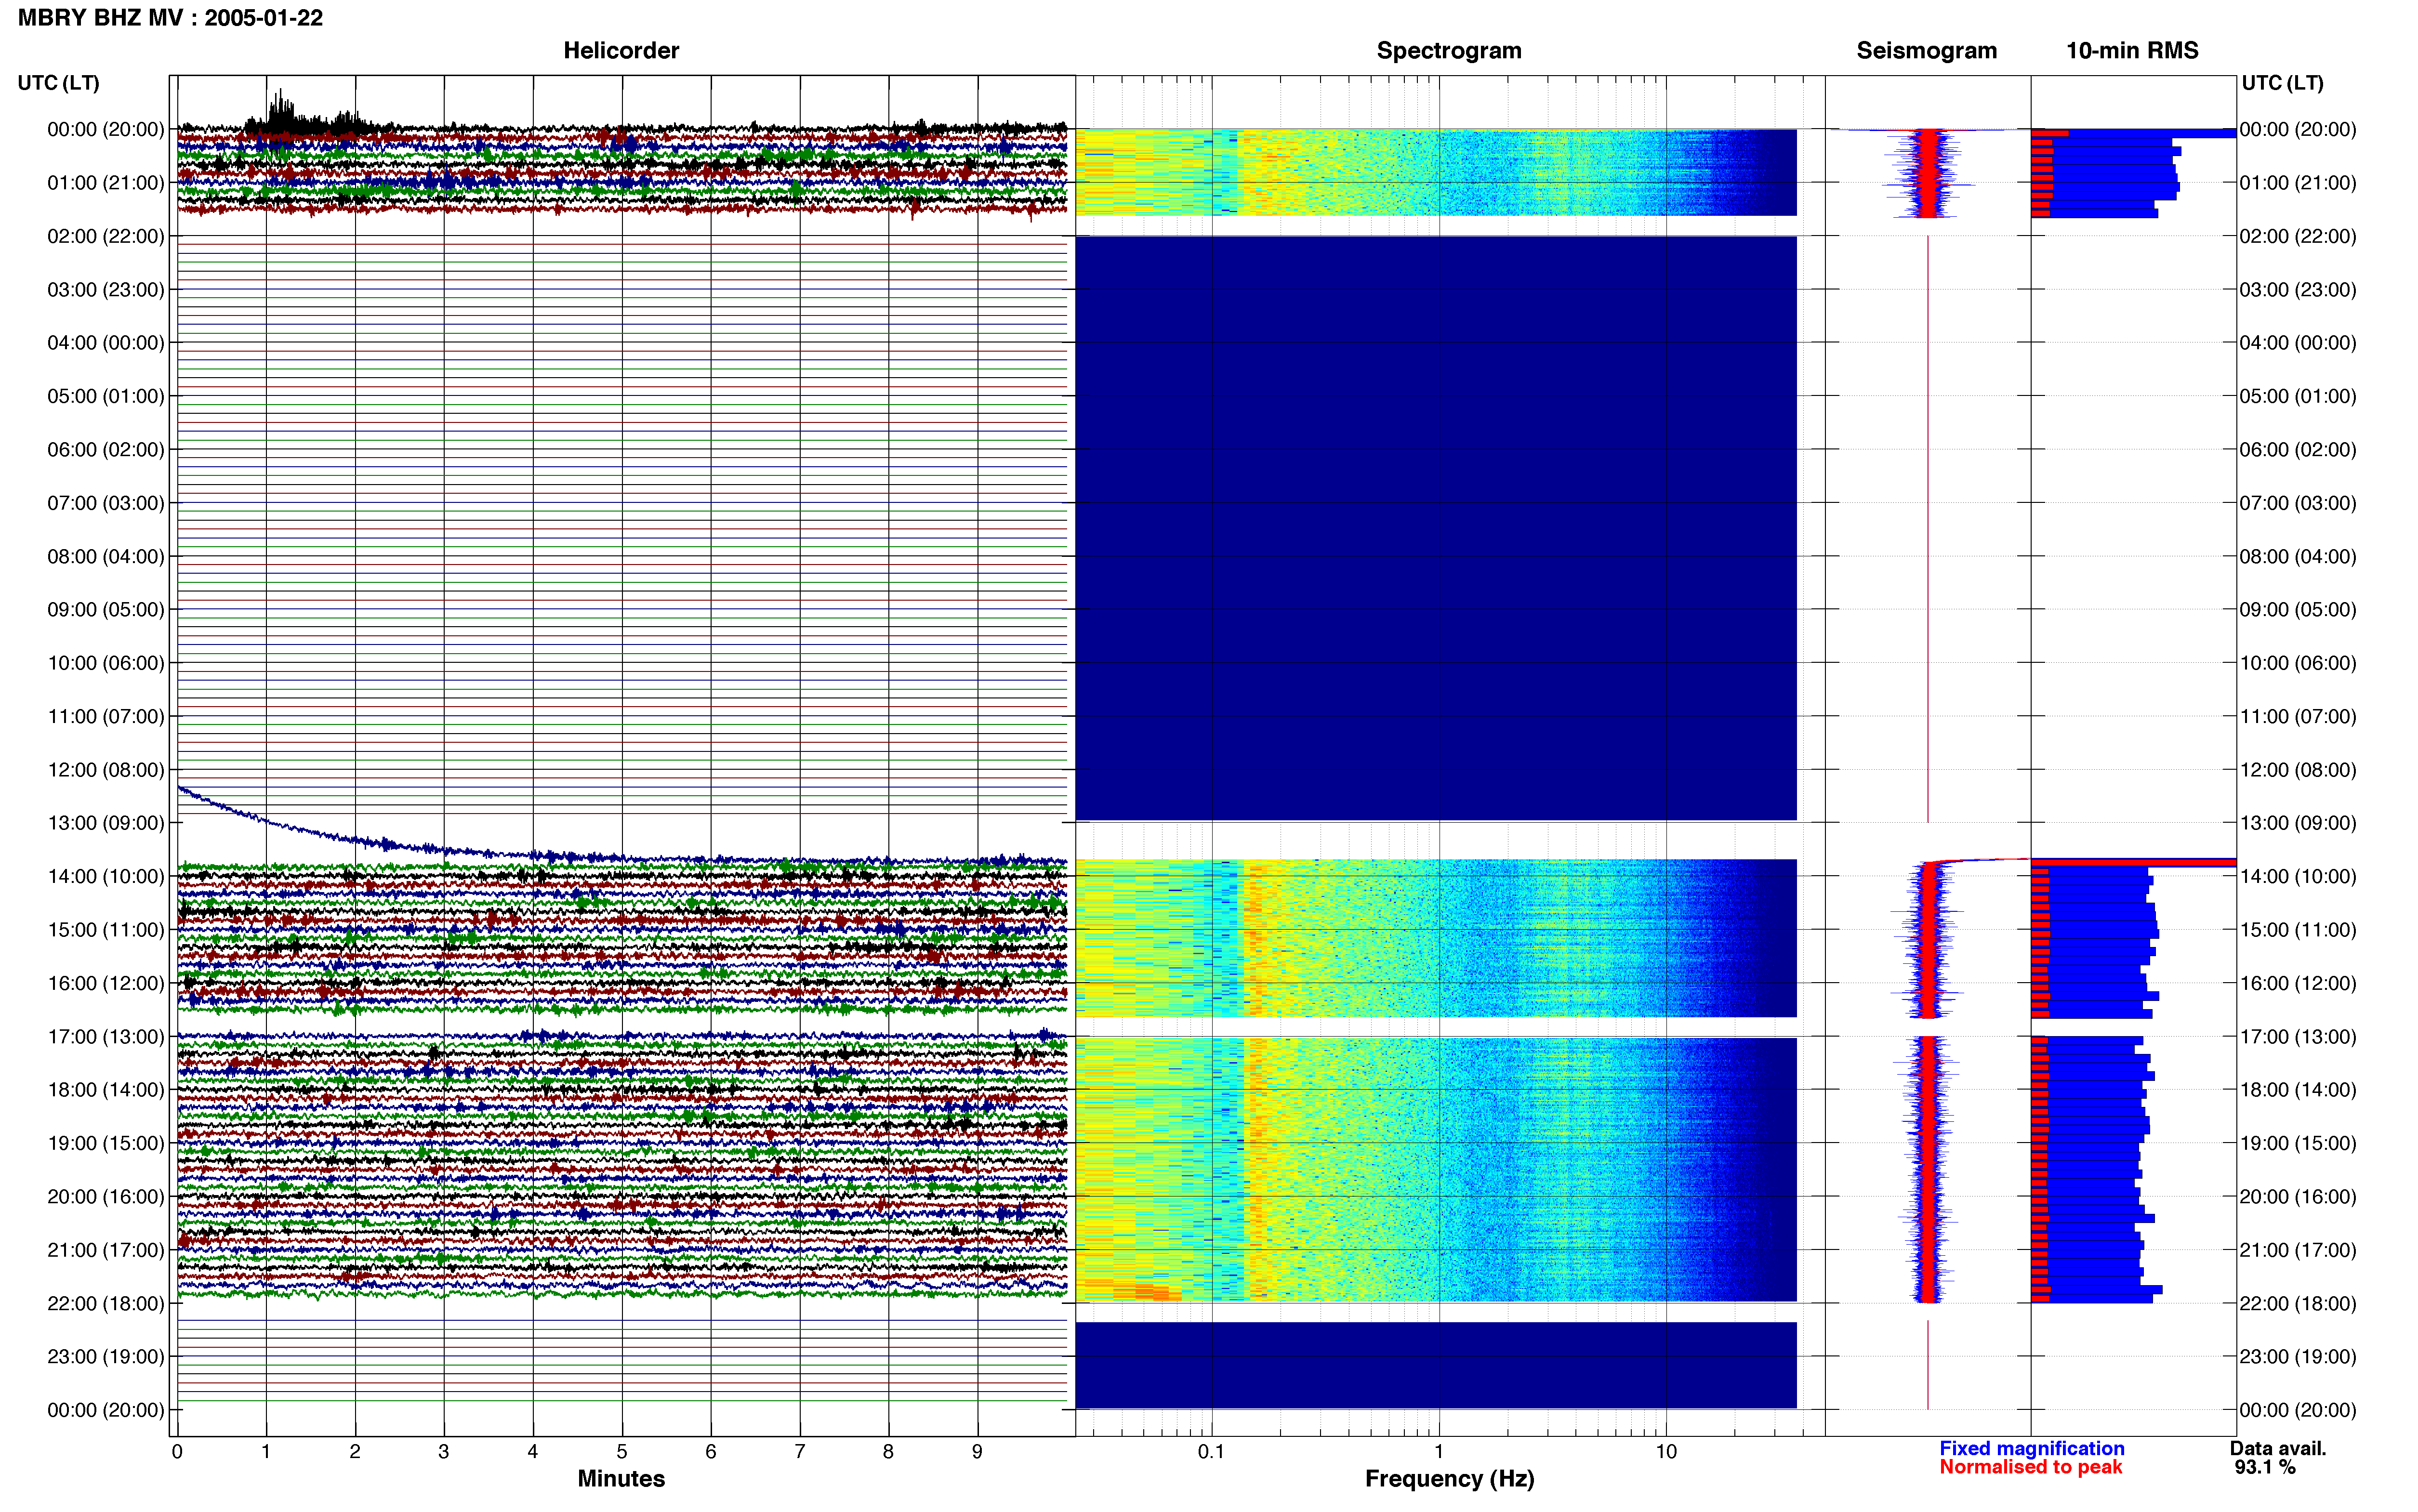Image resolution: width=2418 pixels, height=1512 pixels.
Task: Click '21:00 (17:00)' on the RMS panel time axis
Action: point(2298,1250)
